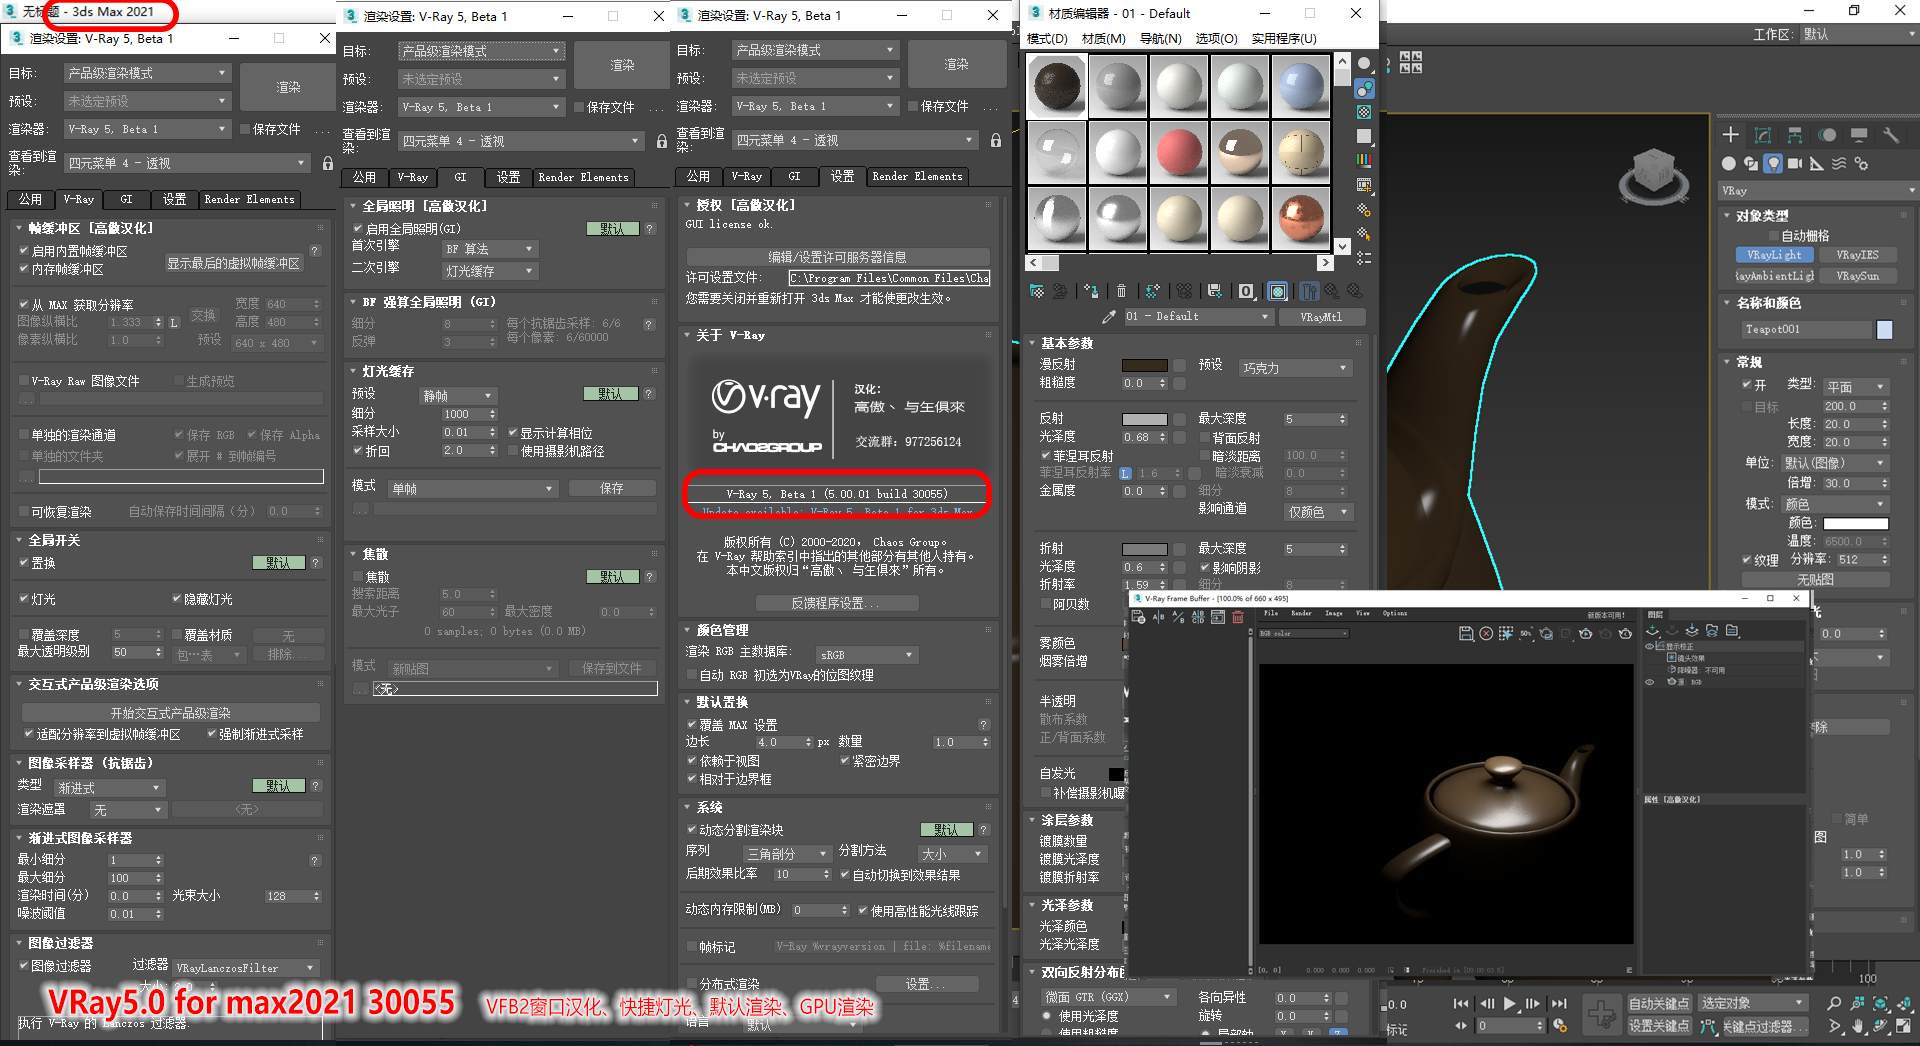This screenshot has width=1920, height=1046.
Task: Click the A|B compare icon in VFB history
Action: tap(1158, 617)
